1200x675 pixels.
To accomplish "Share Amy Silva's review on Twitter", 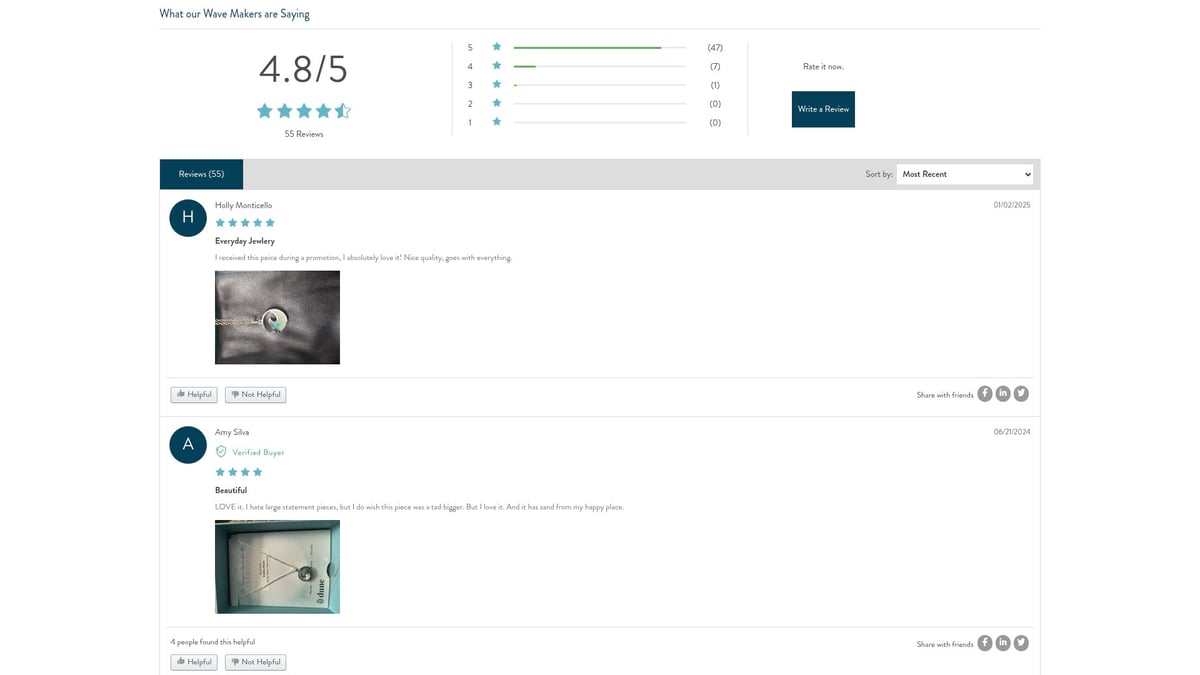I will [x=1021, y=643].
